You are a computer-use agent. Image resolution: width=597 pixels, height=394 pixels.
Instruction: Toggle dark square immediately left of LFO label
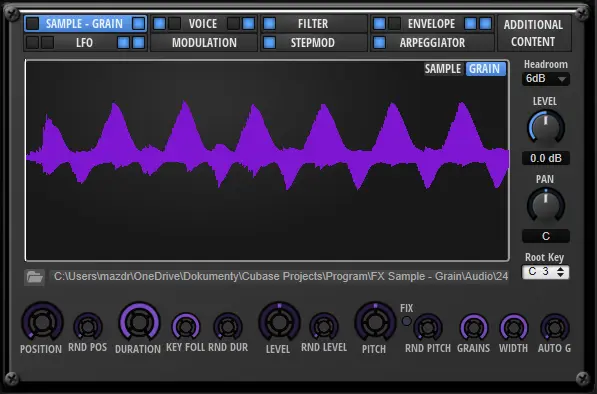48,43
